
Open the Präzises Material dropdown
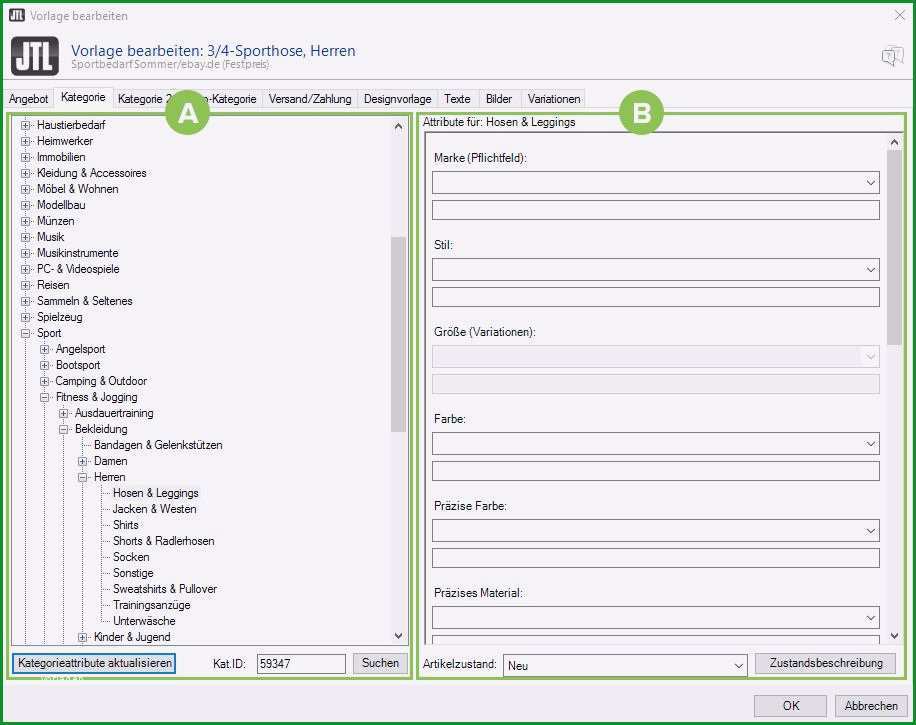tap(655, 618)
